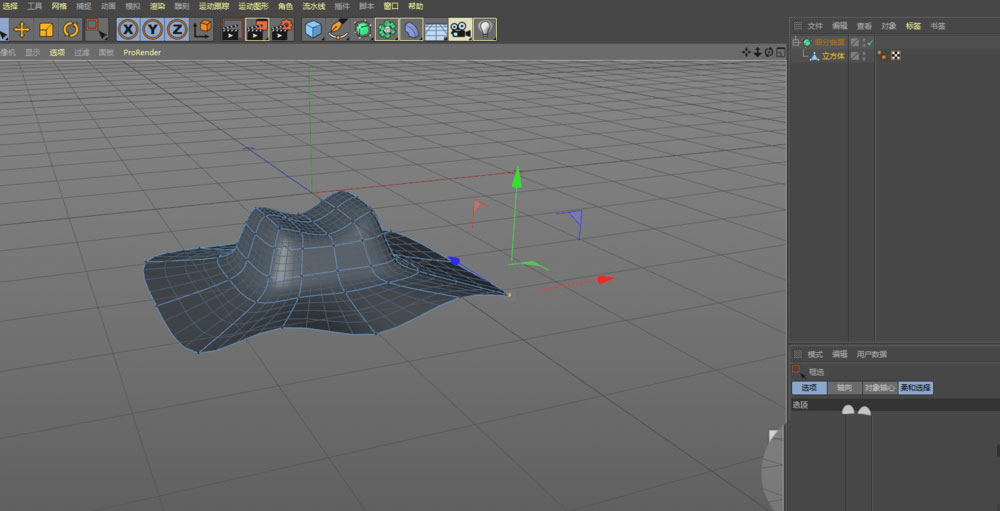Click the Camera object icon
The width and height of the screenshot is (1000, 511).
pos(460,29)
